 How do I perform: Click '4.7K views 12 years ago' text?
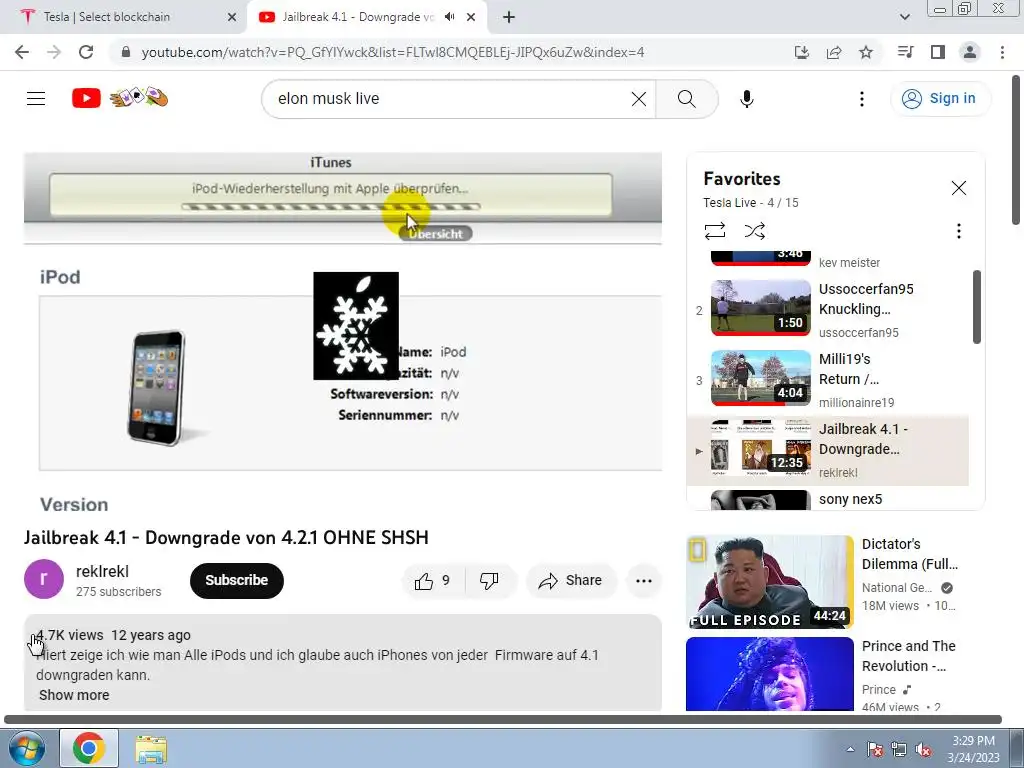(114, 635)
